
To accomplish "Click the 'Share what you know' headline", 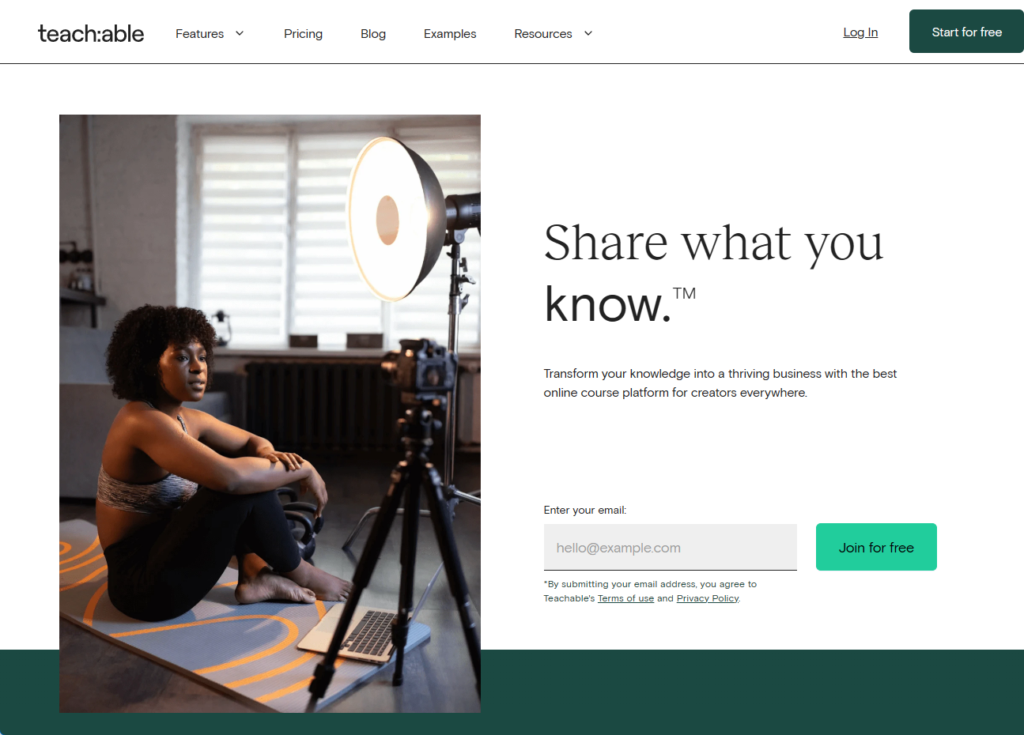I will (713, 273).
